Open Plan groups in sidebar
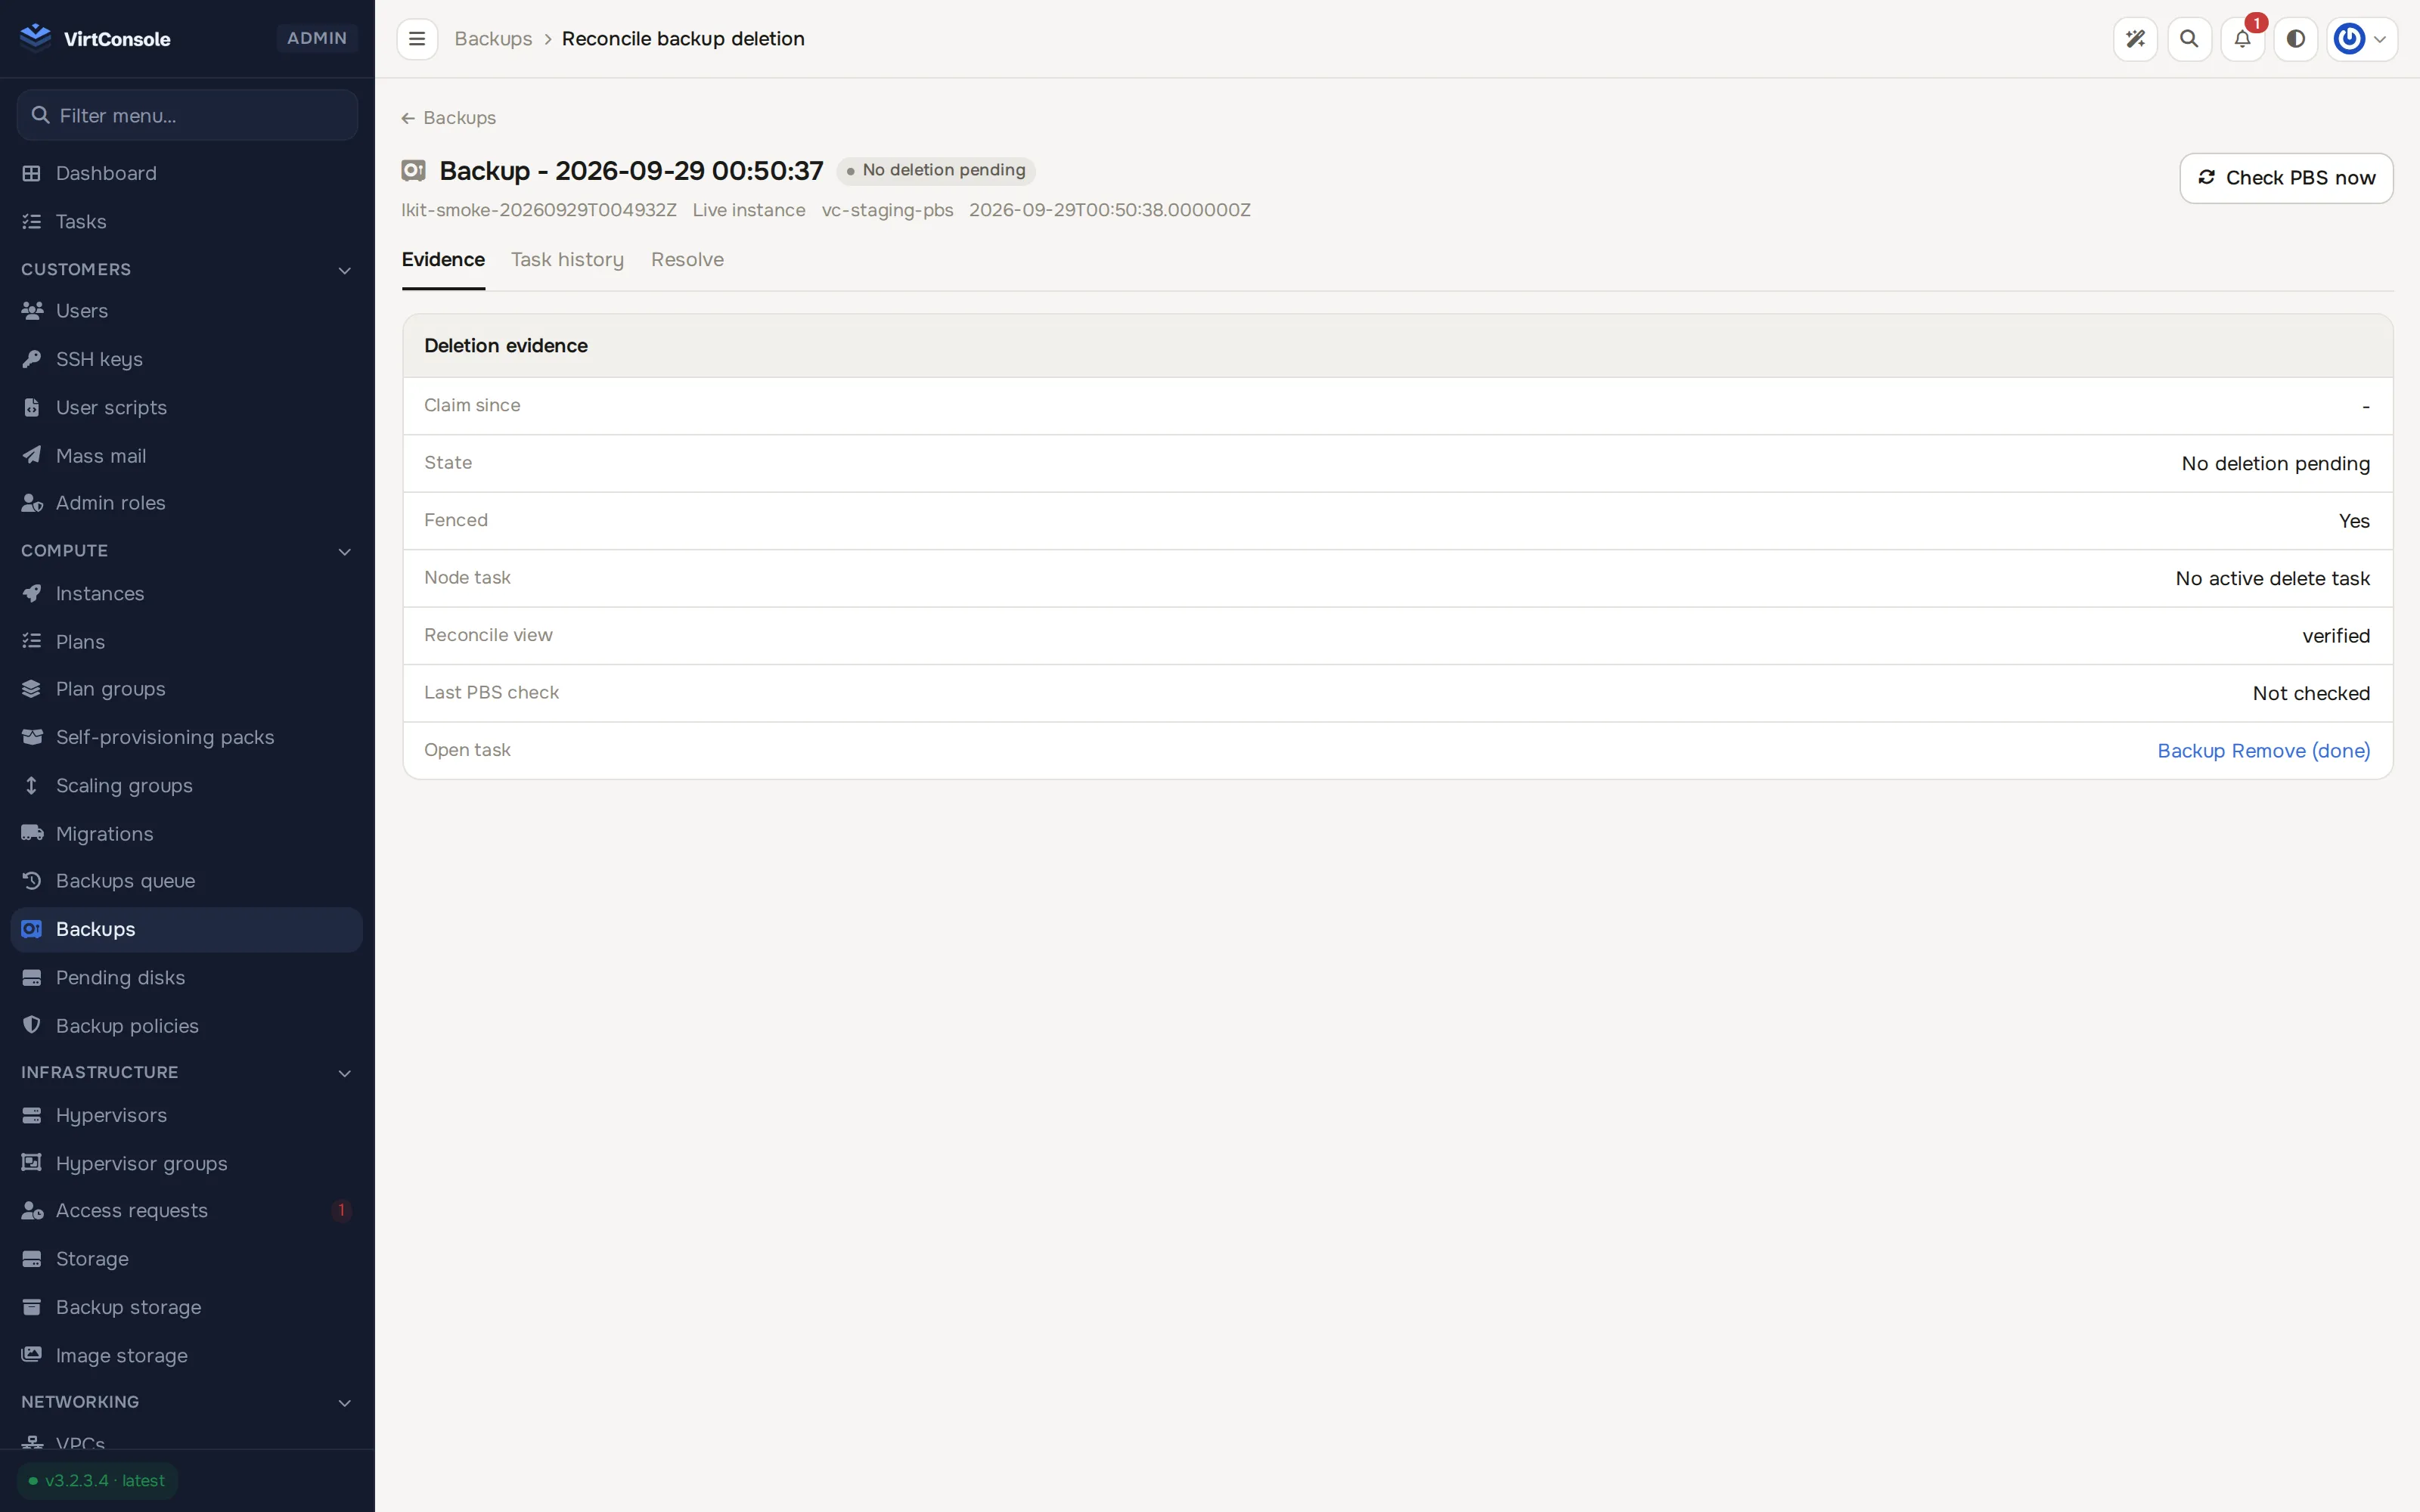The height and width of the screenshot is (1512, 2420). point(187,689)
